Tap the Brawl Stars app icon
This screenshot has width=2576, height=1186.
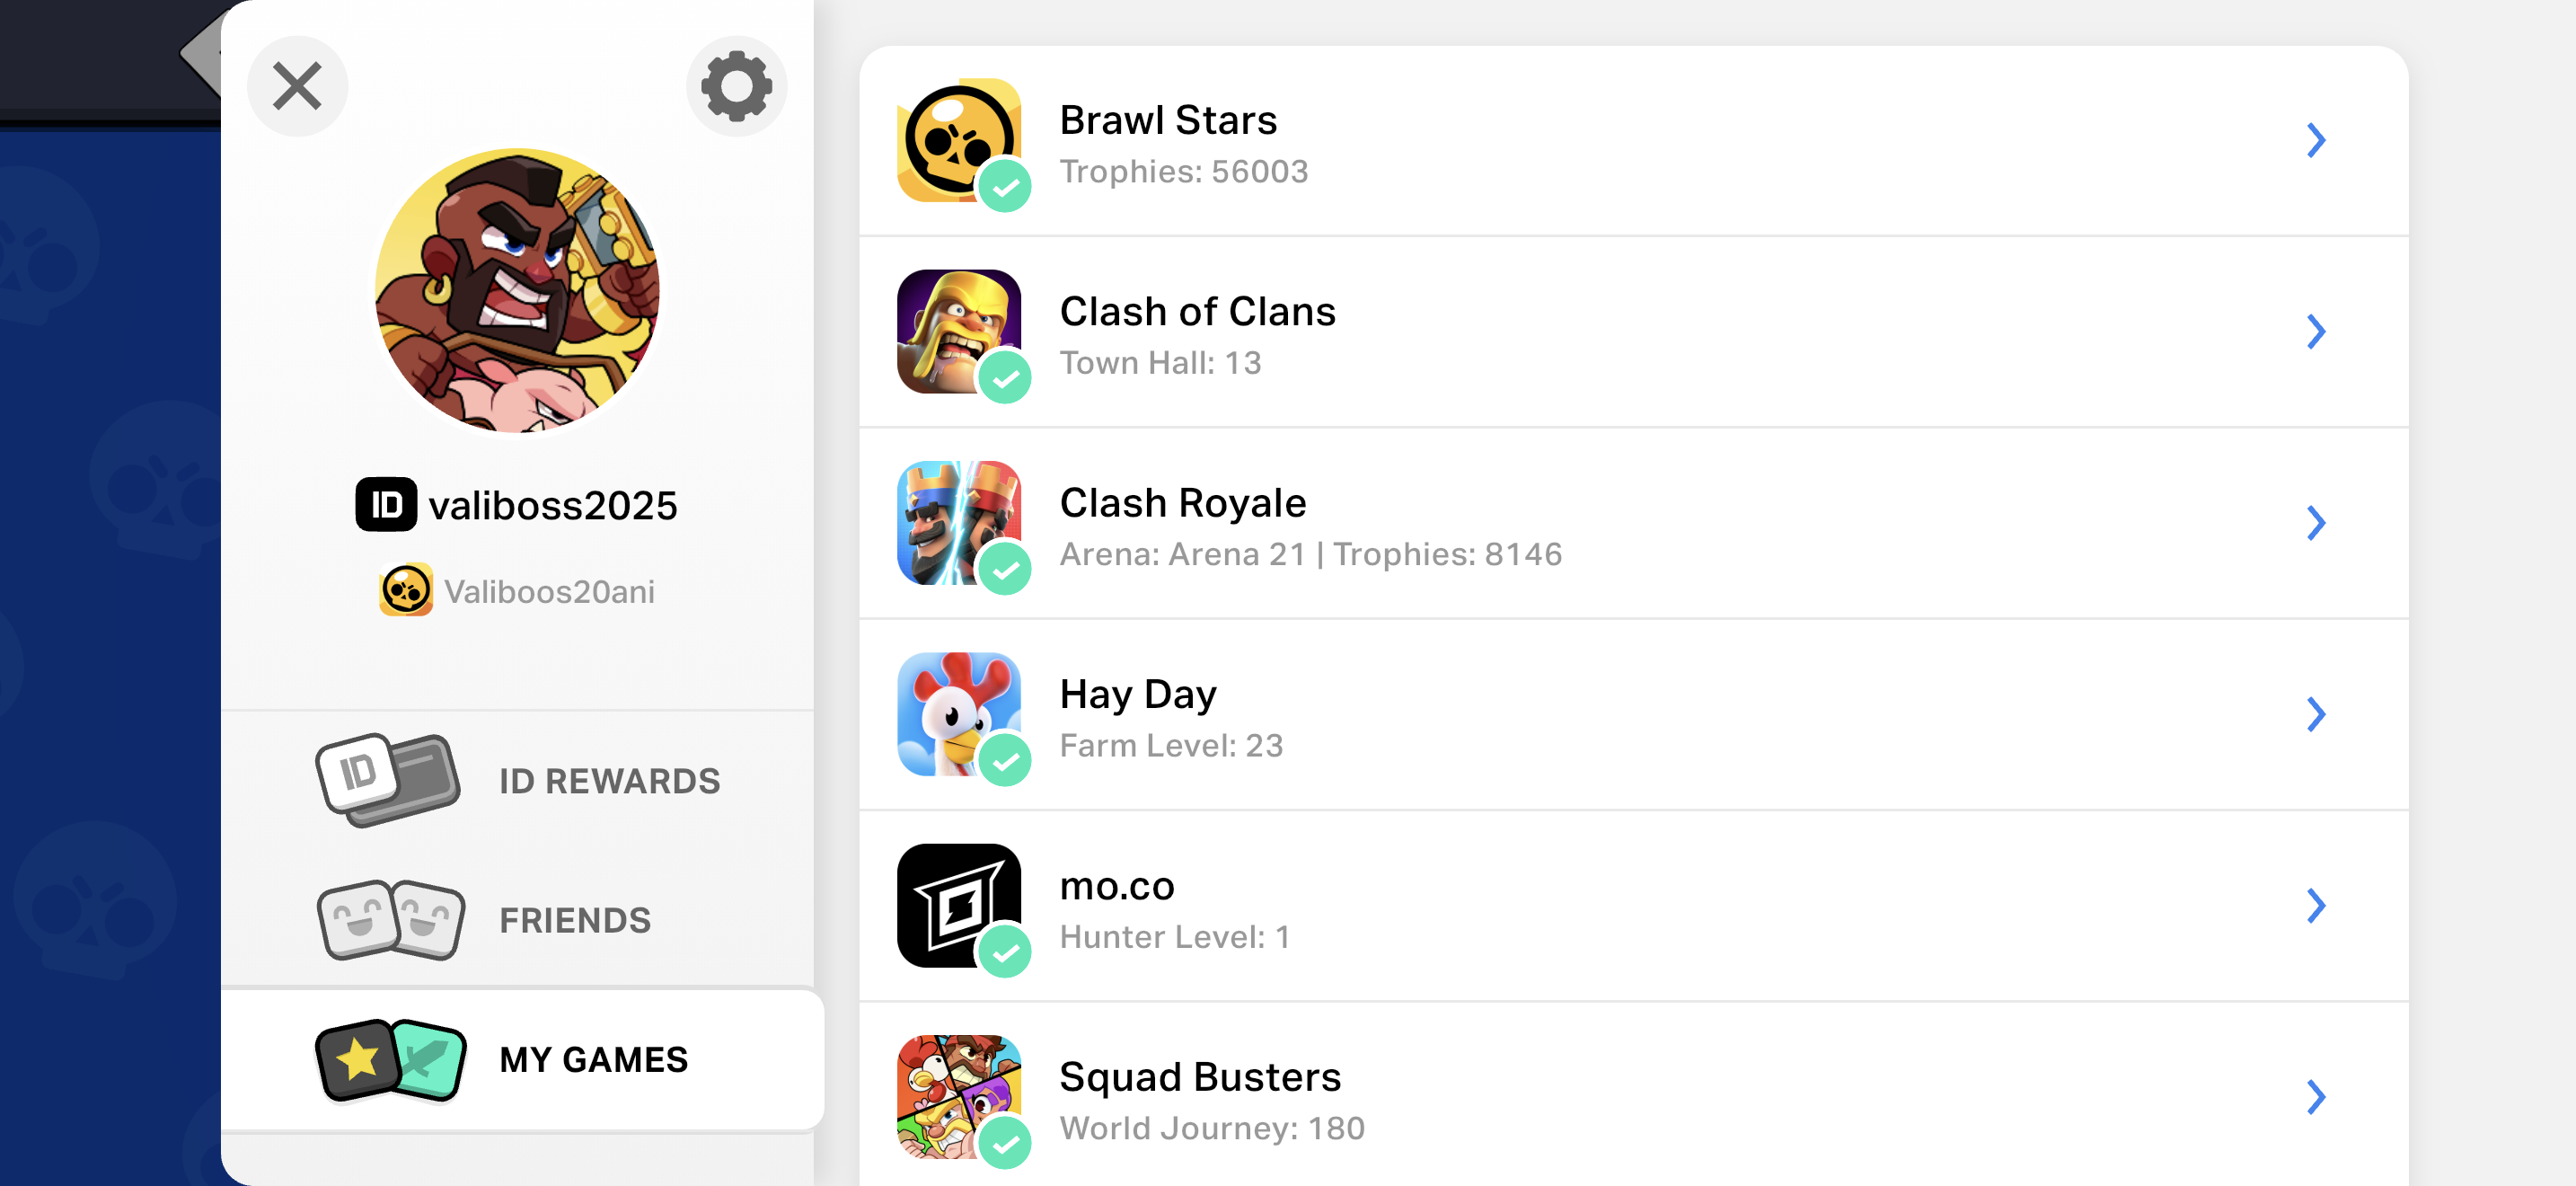tap(959, 140)
